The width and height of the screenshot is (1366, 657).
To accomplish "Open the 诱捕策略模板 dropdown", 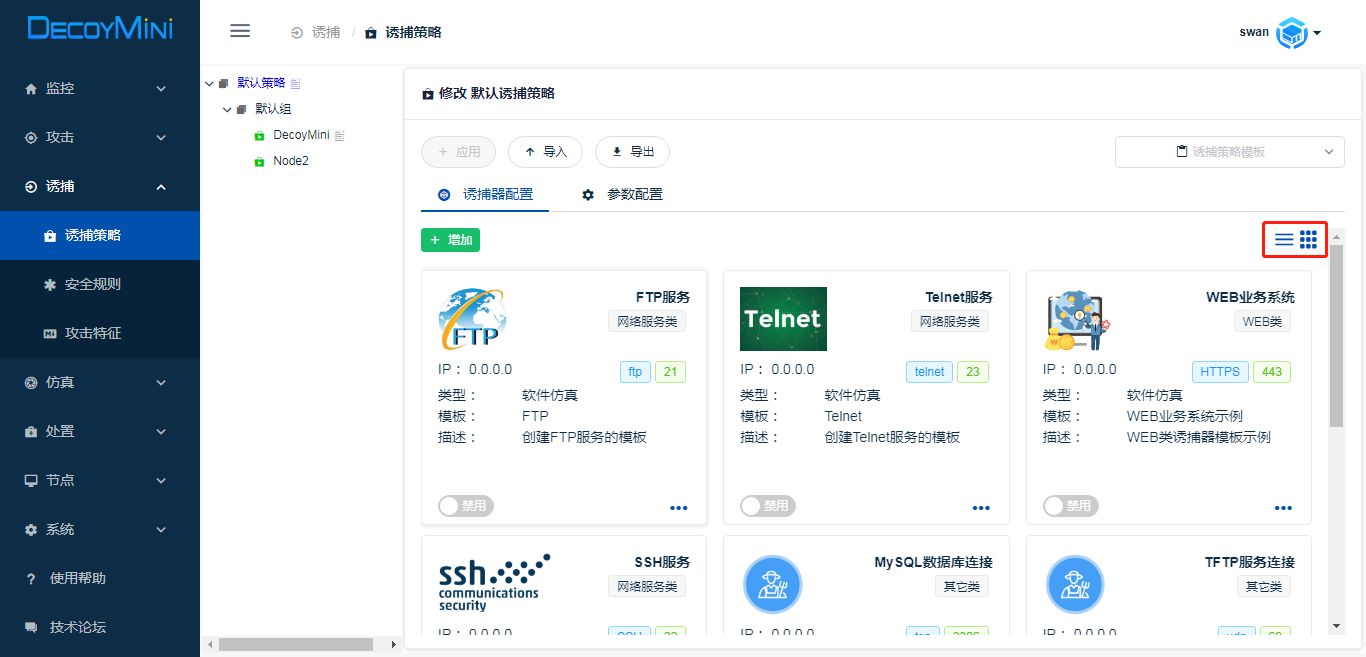I will [1229, 152].
